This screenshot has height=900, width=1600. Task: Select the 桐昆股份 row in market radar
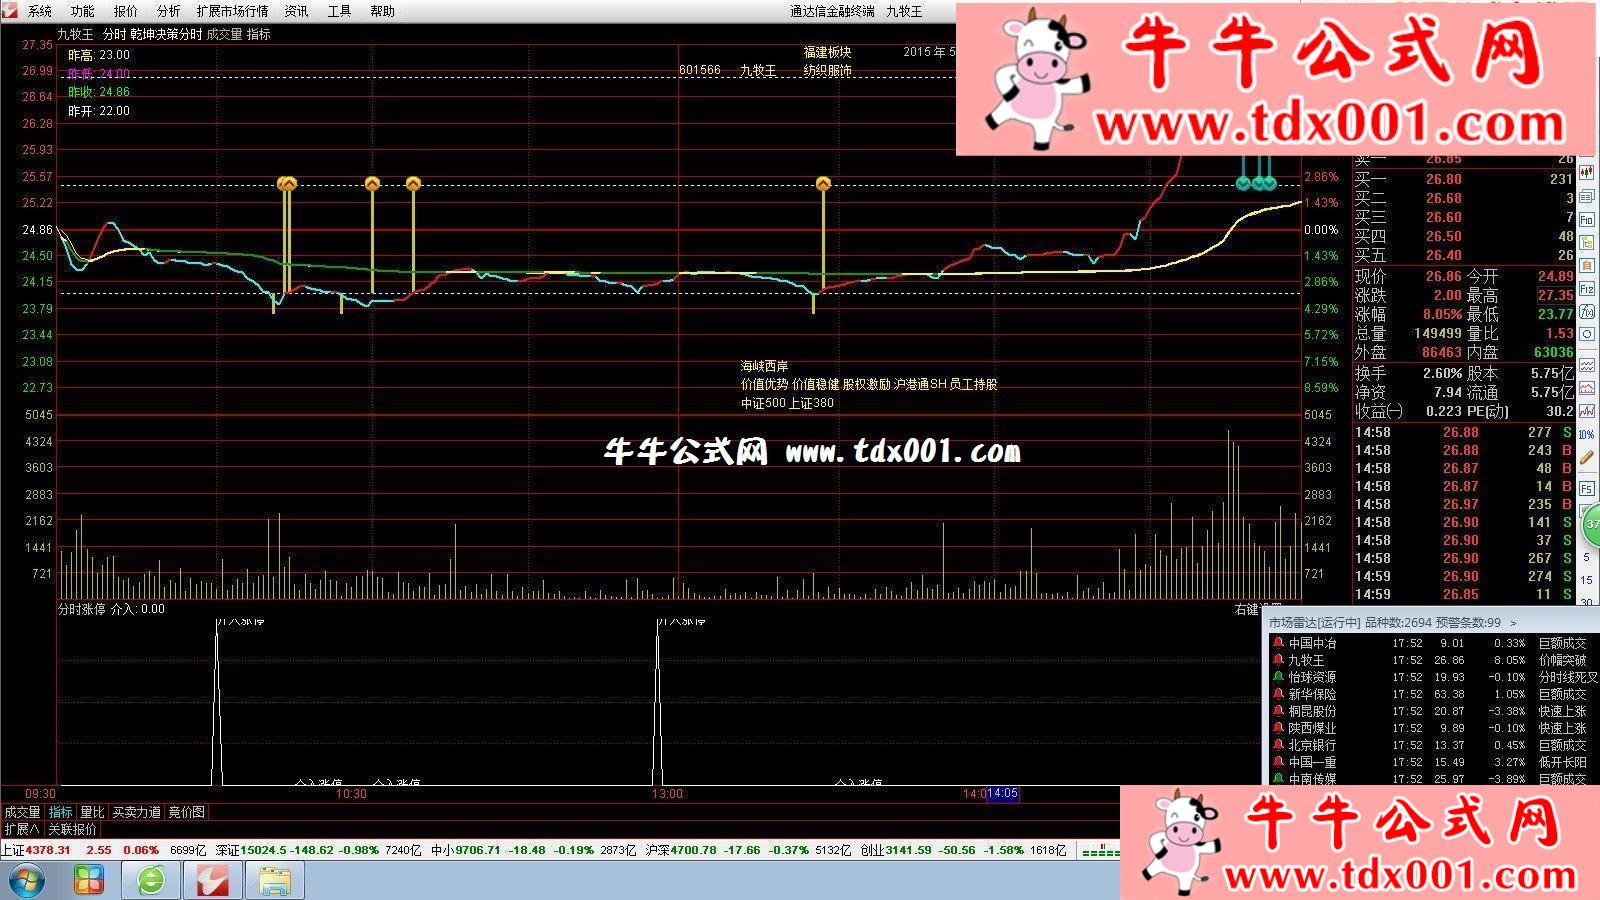1432,711
